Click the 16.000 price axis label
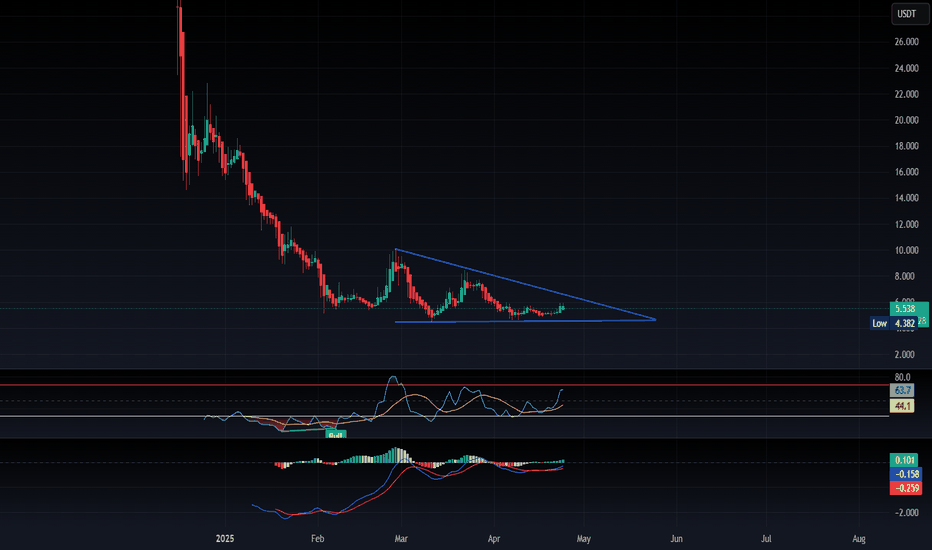Screen dimensions: 932x550 906,172
